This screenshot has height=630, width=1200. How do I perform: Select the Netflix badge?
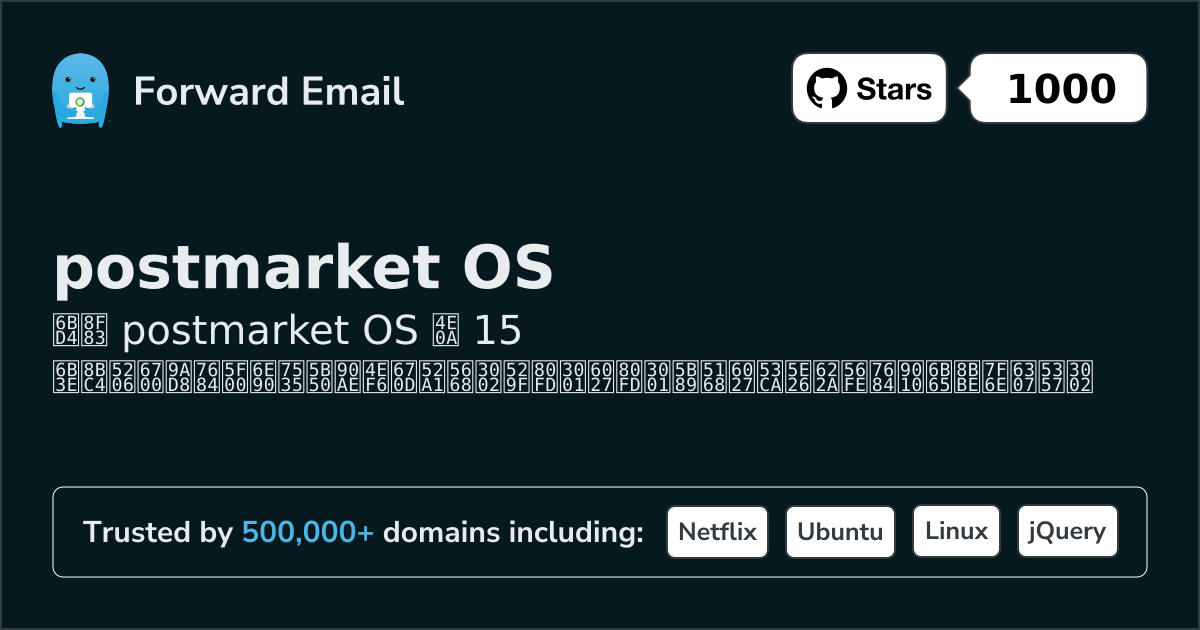point(717,532)
